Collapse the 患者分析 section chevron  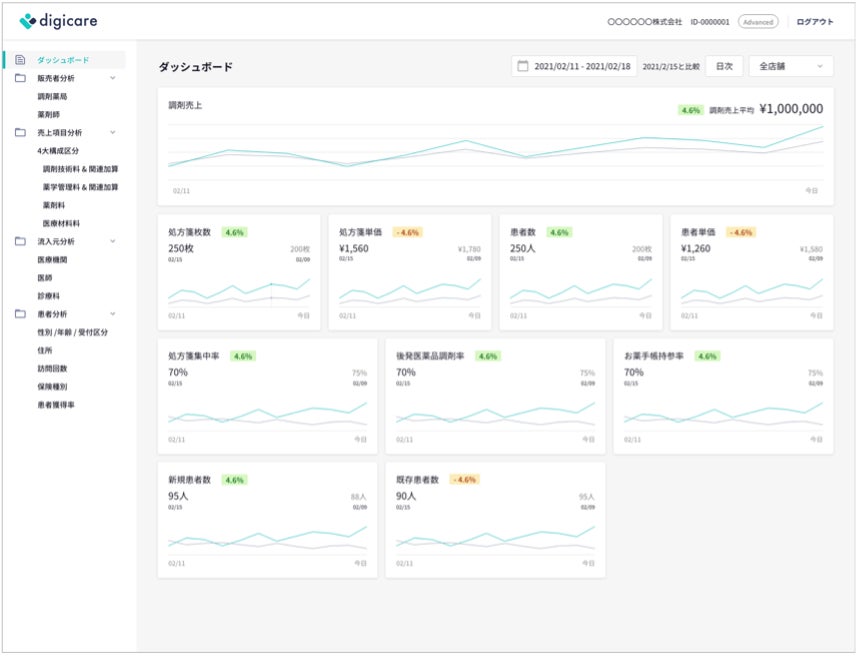pos(112,314)
